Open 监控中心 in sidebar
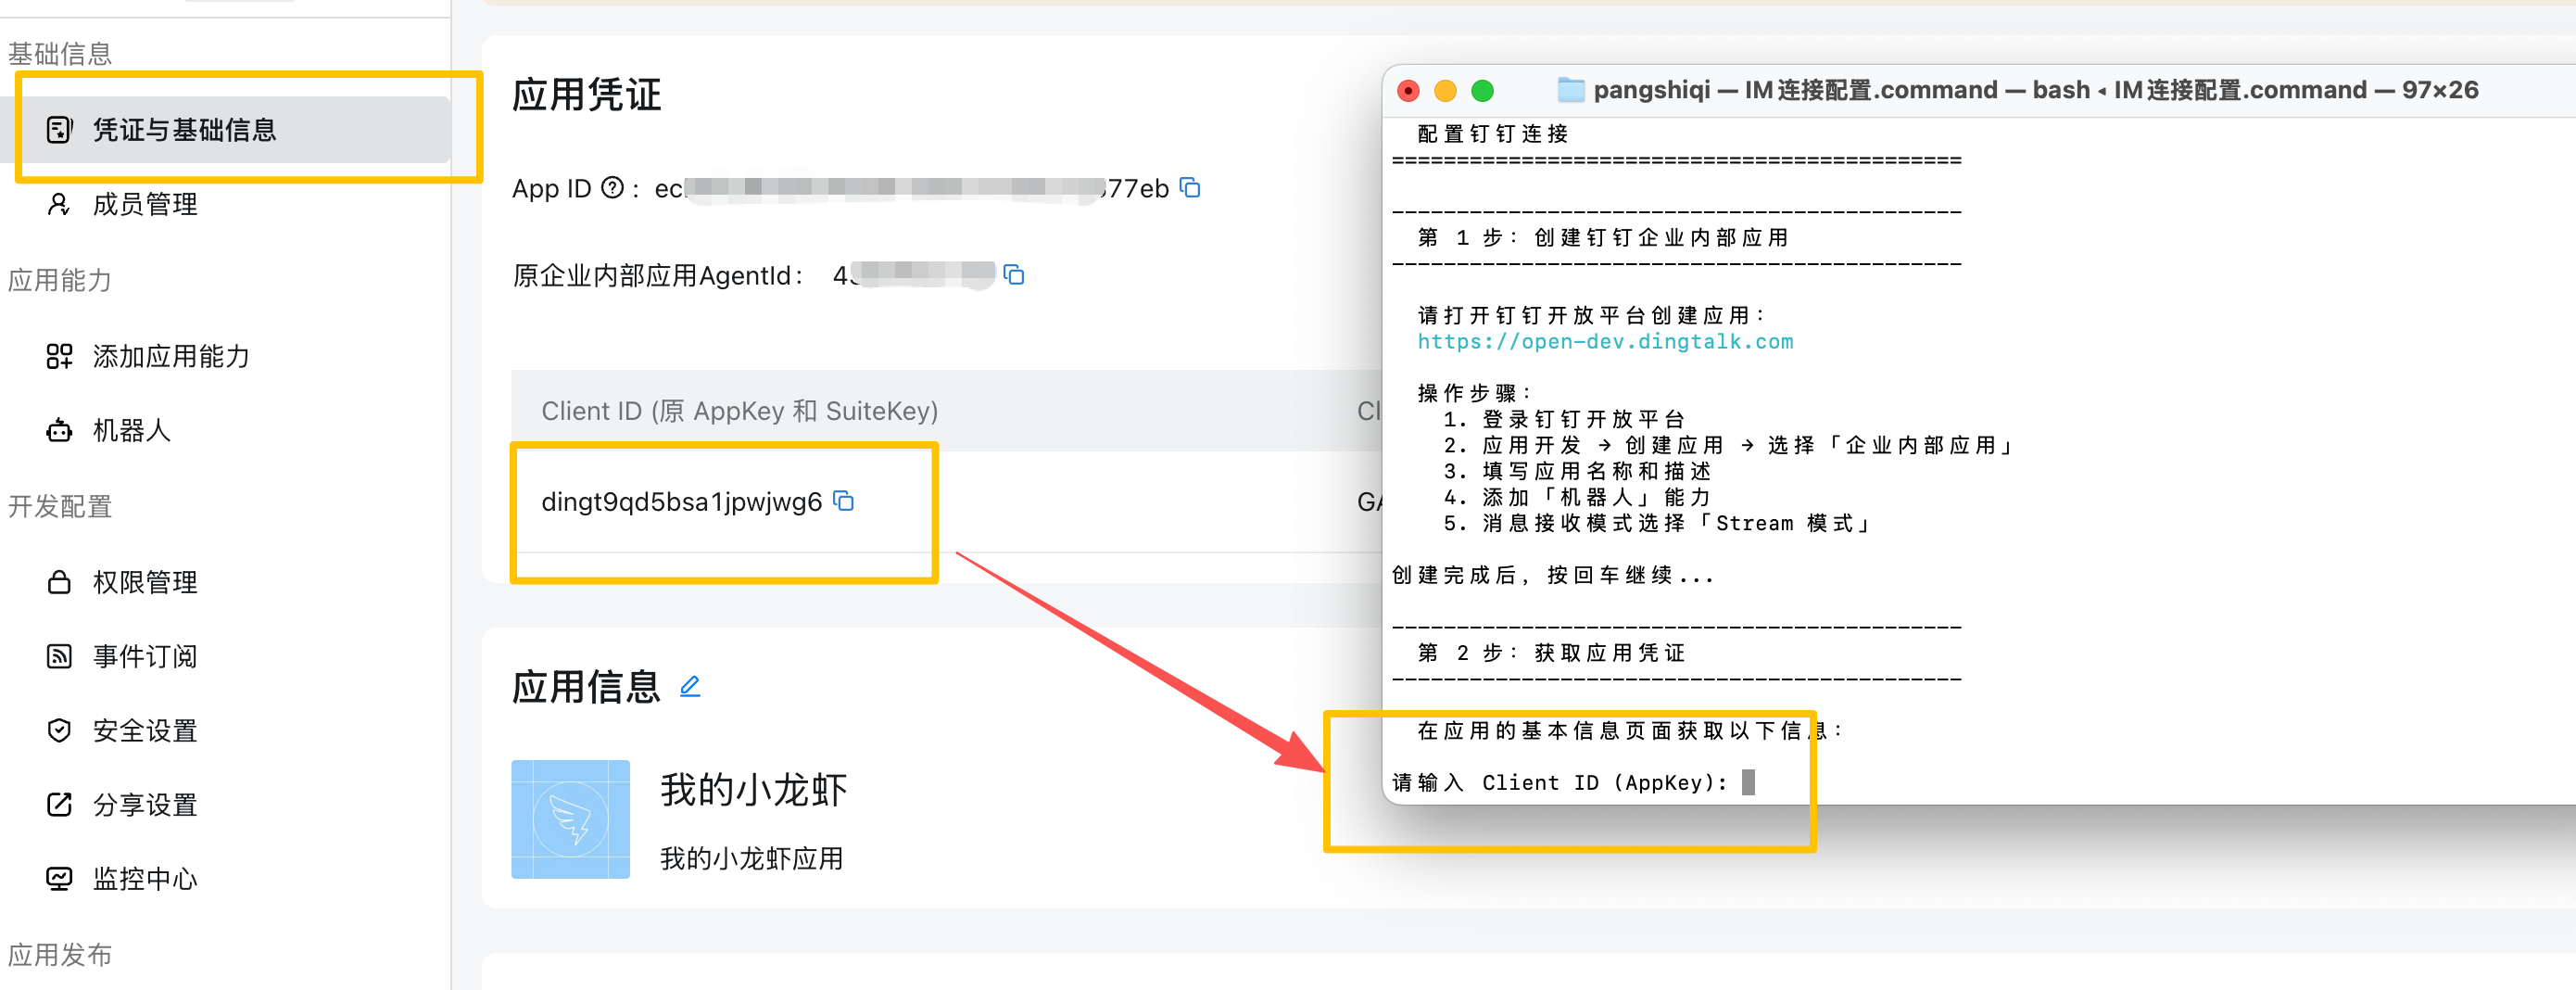This screenshot has width=2576, height=990. [145, 879]
